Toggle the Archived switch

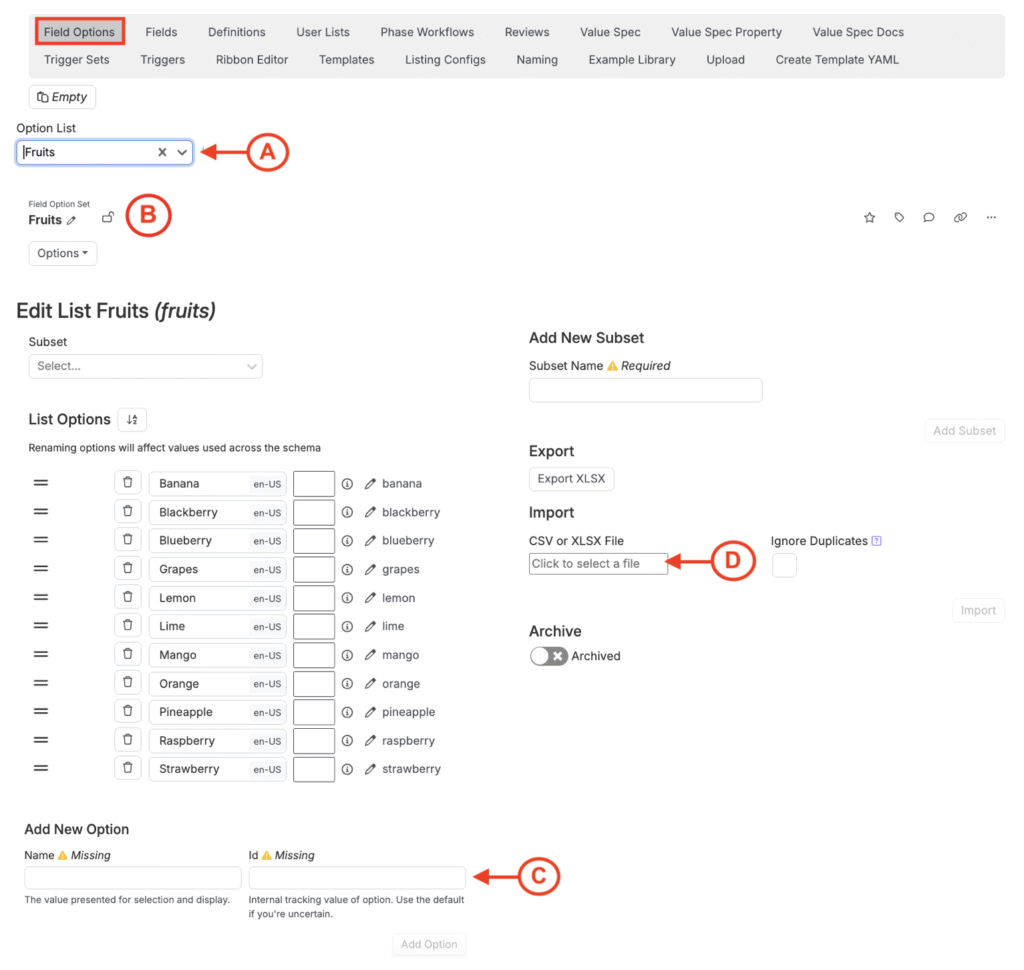pos(549,656)
